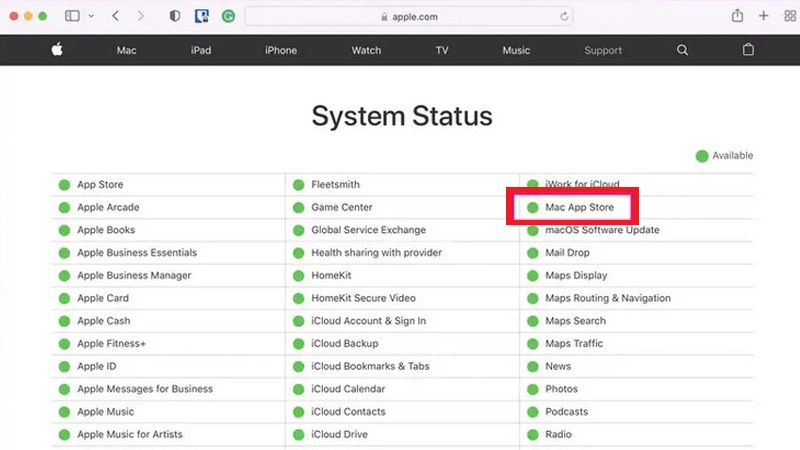Click iCloud Drive status entry

339,434
